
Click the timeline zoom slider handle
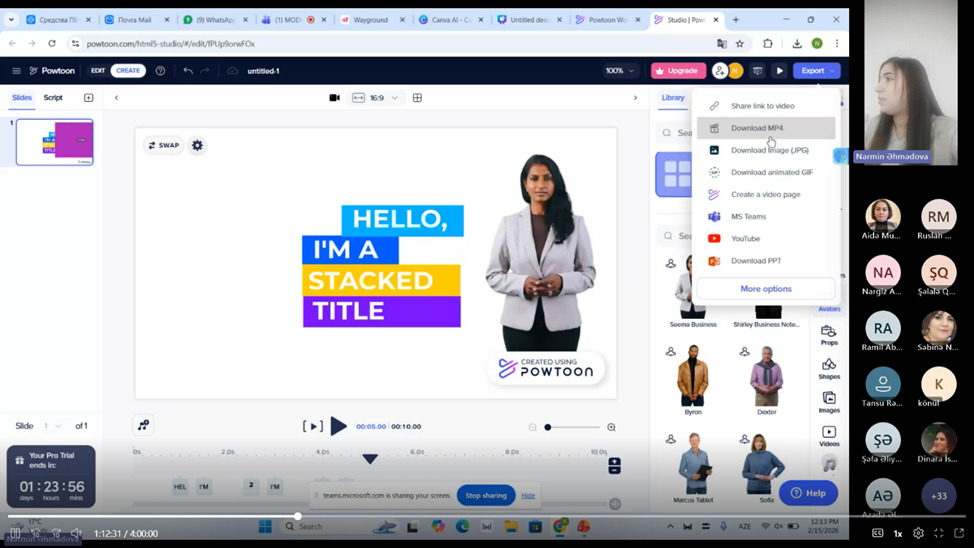tap(548, 427)
